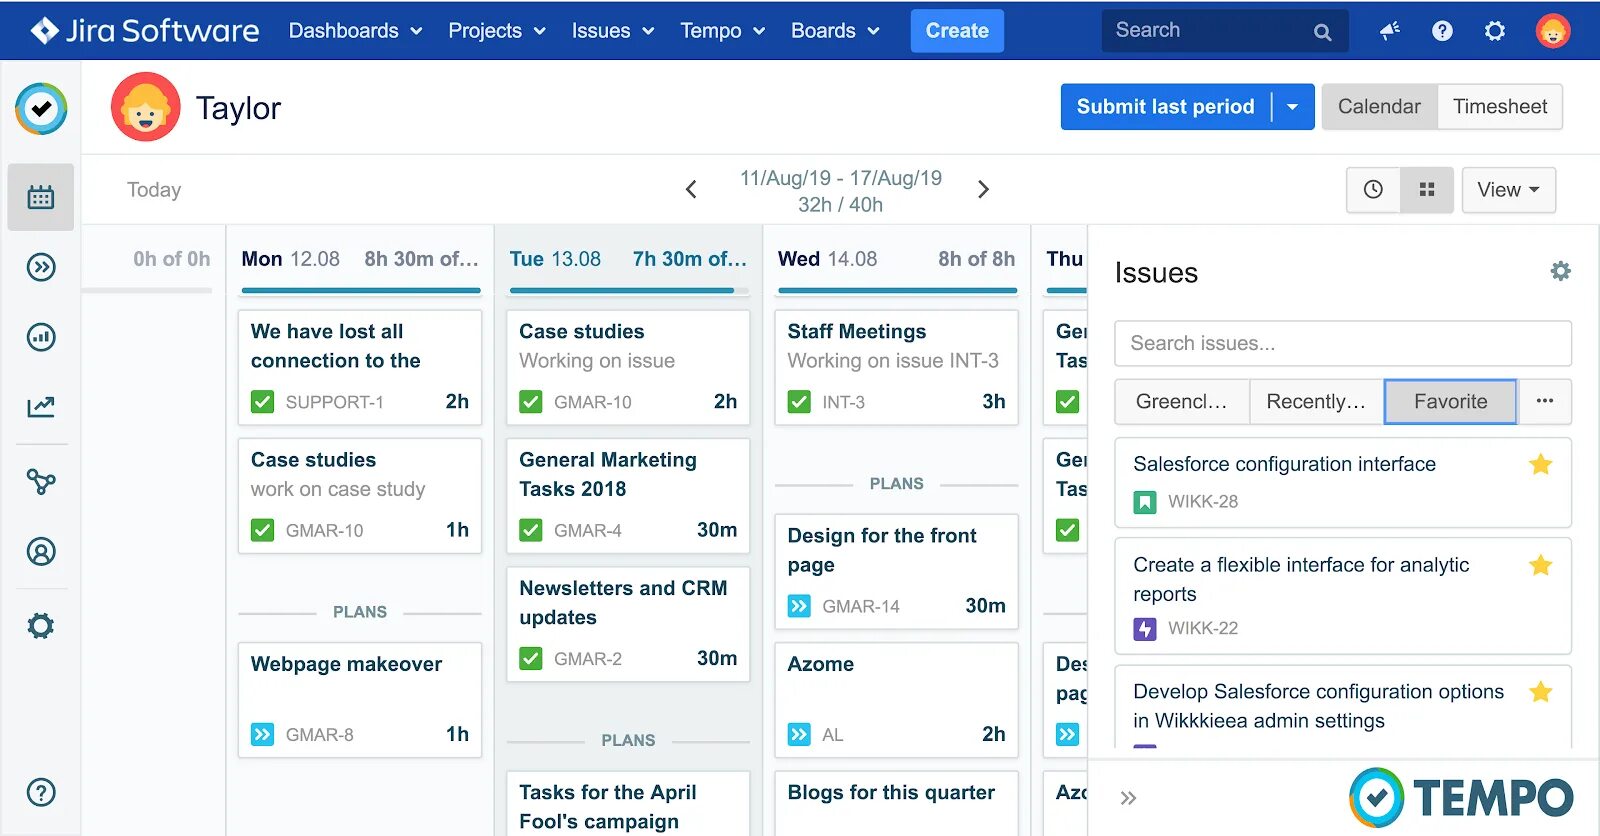Viewport: 1600px width, 836px height.
Task: Open the Reports chart icon in sidebar
Action: coord(41,337)
